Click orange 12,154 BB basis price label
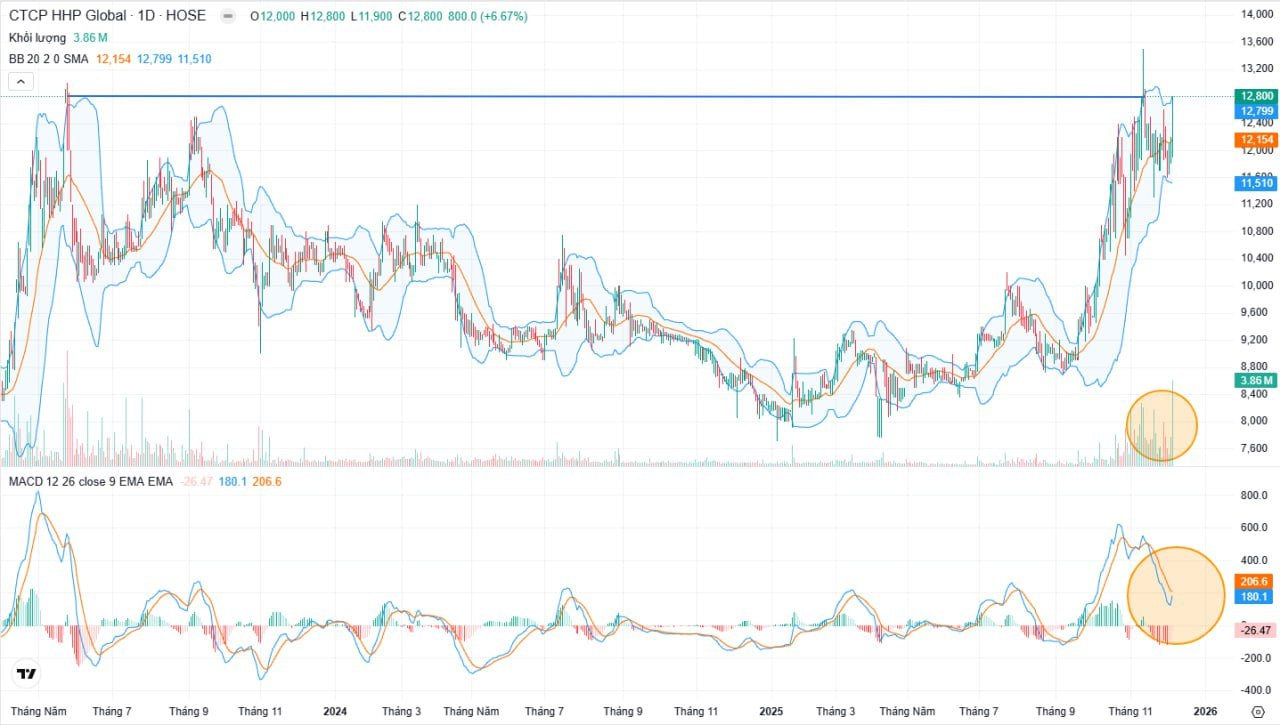 (x=1256, y=140)
